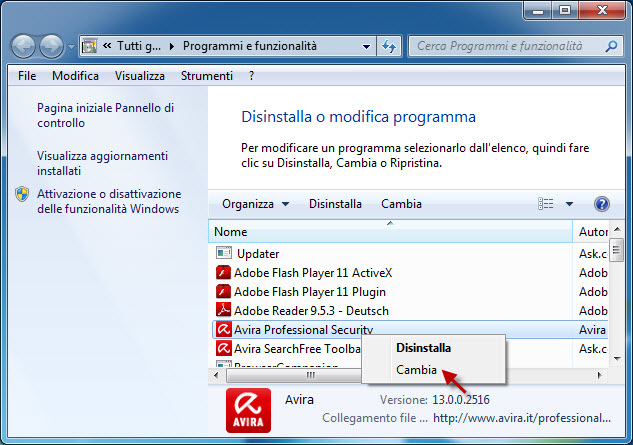This screenshot has width=633, height=445.
Task: Click the Avira SearchFree Toolbar icon
Action: (x=223, y=348)
